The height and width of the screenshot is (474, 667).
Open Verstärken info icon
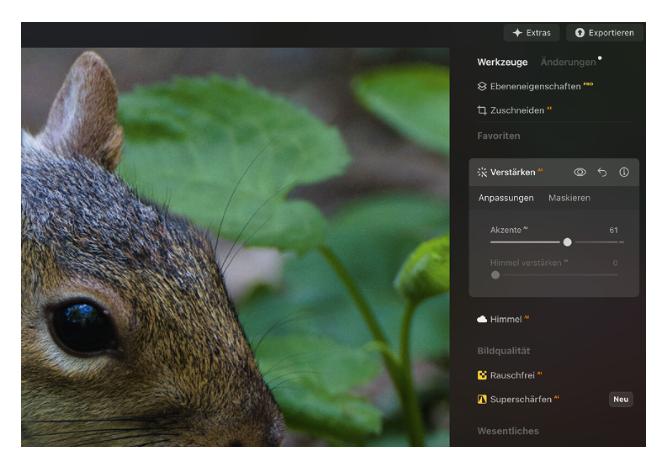[624, 172]
